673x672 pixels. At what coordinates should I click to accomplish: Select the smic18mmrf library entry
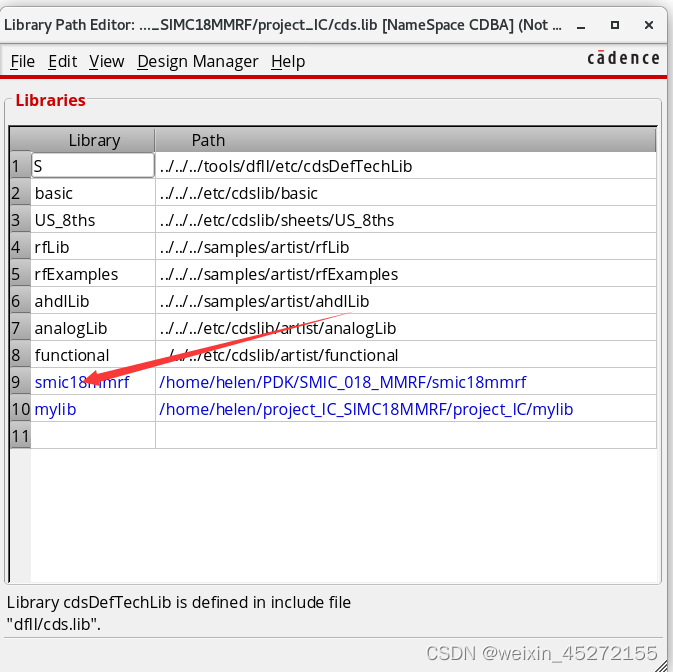82,382
